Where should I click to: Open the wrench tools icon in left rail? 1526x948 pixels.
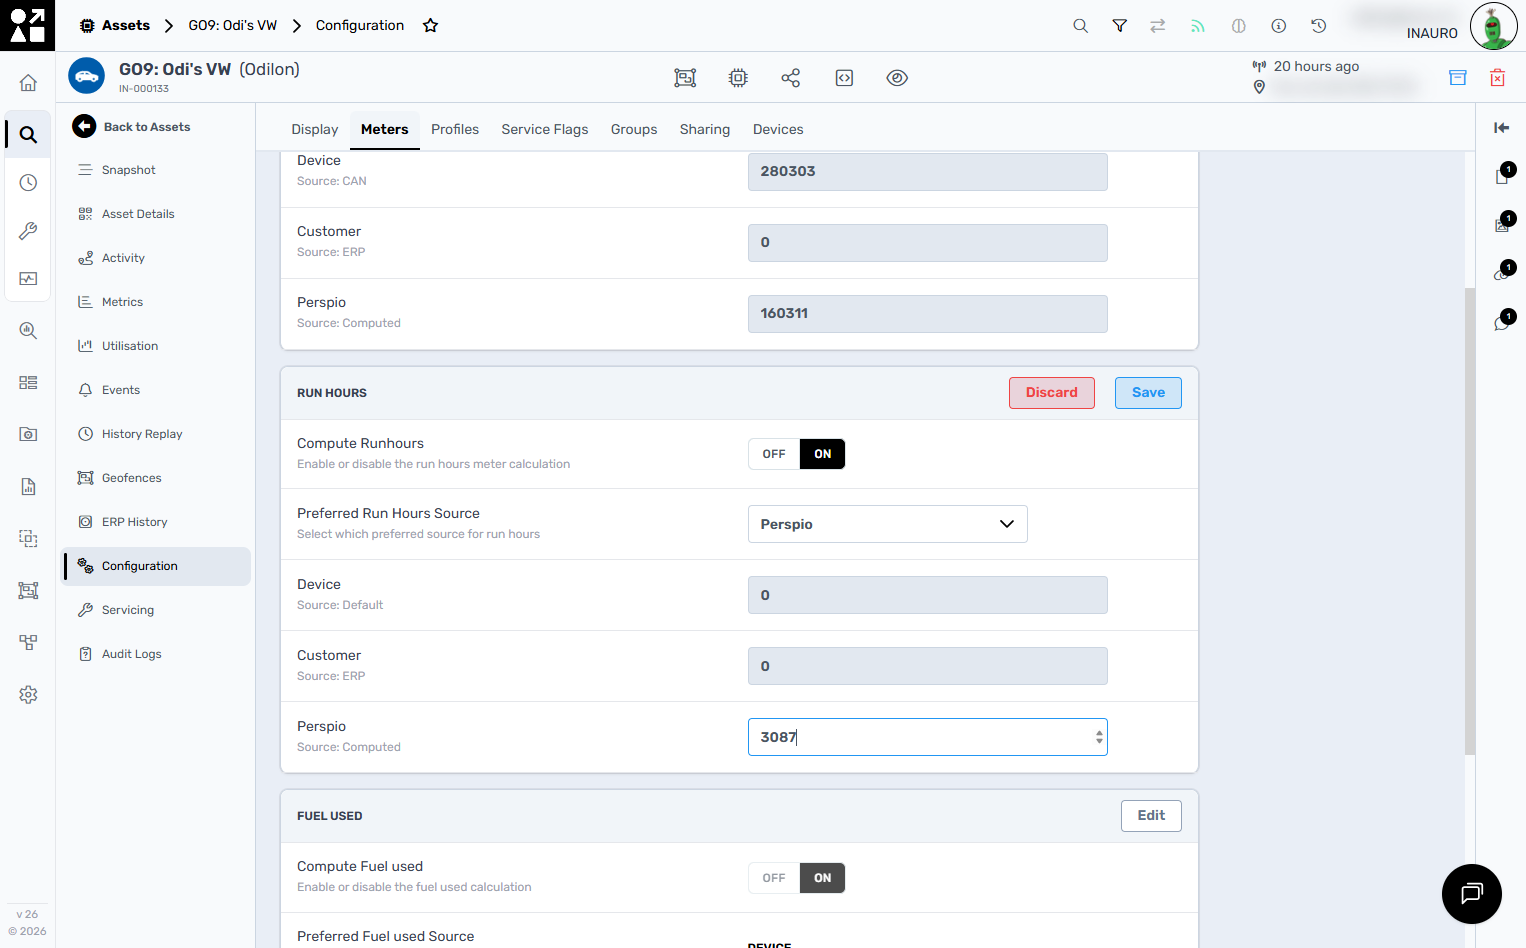tap(28, 231)
